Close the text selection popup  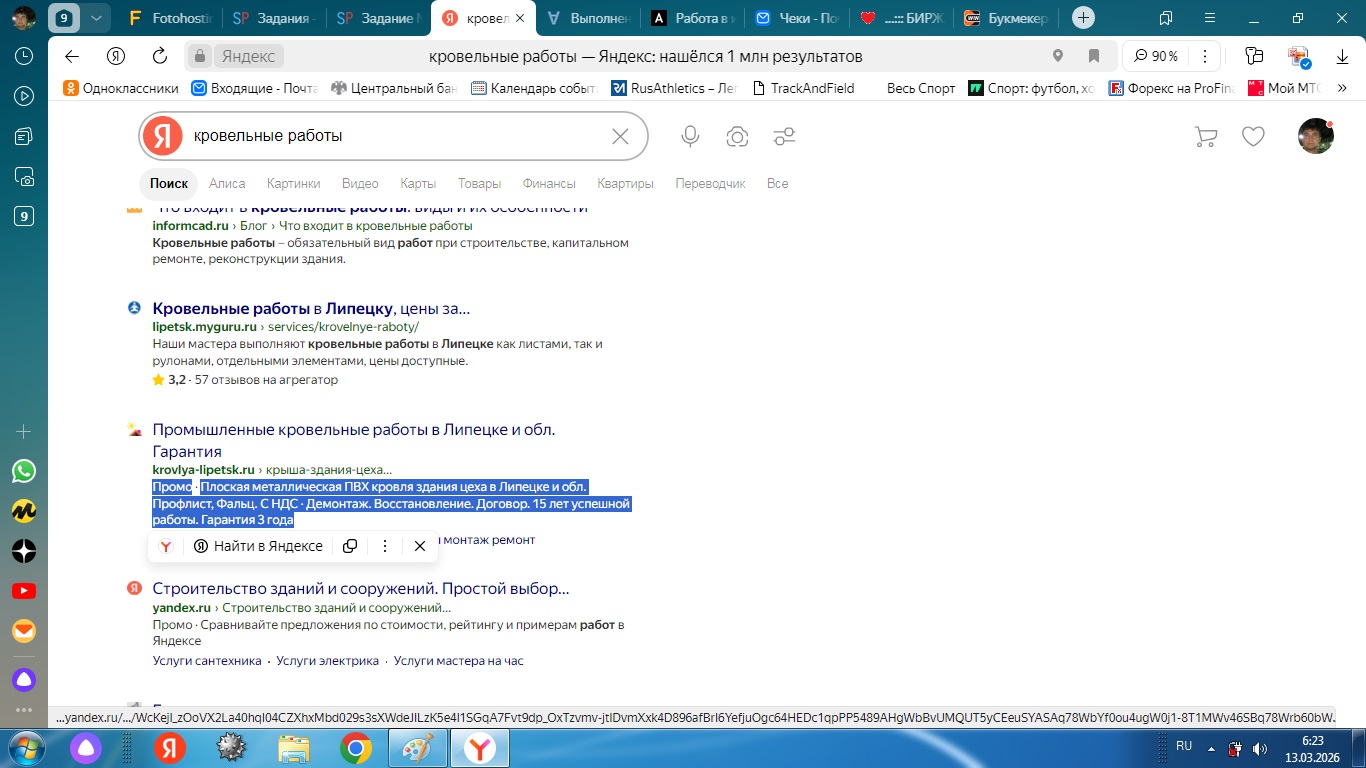click(420, 546)
